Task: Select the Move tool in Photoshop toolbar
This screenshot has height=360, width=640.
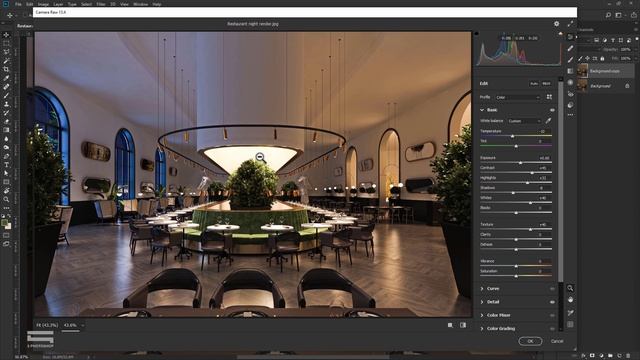Action: click(x=6, y=35)
